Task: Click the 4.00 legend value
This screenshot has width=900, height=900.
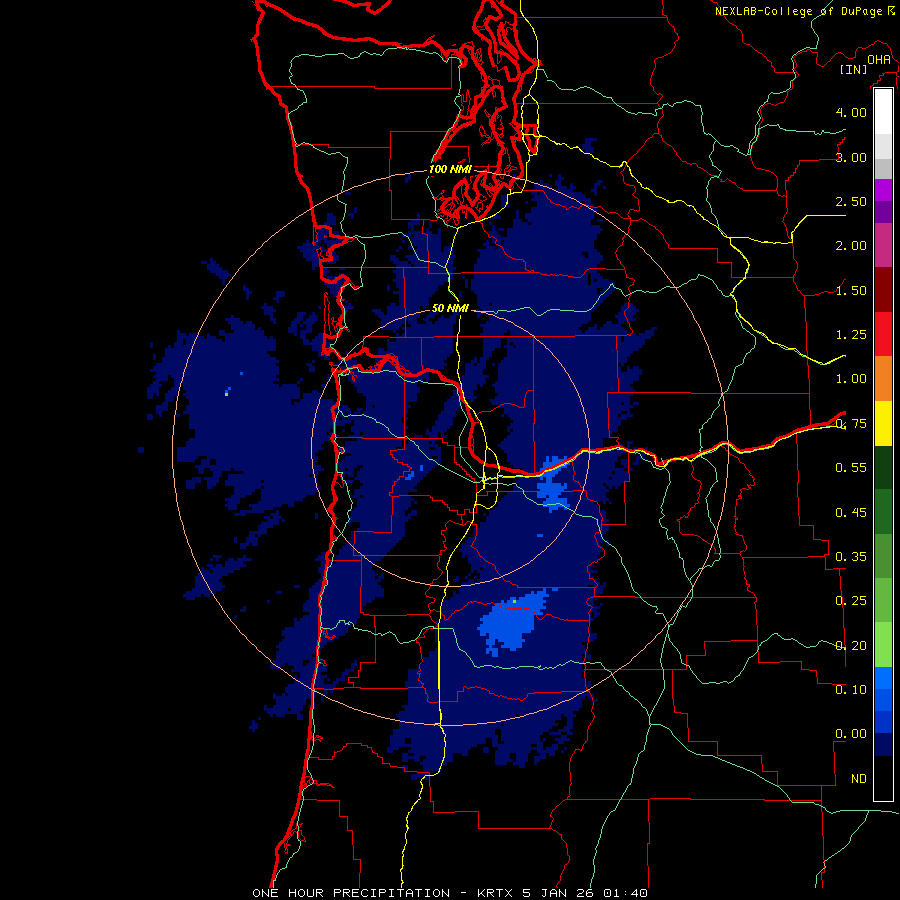Action: tap(851, 112)
